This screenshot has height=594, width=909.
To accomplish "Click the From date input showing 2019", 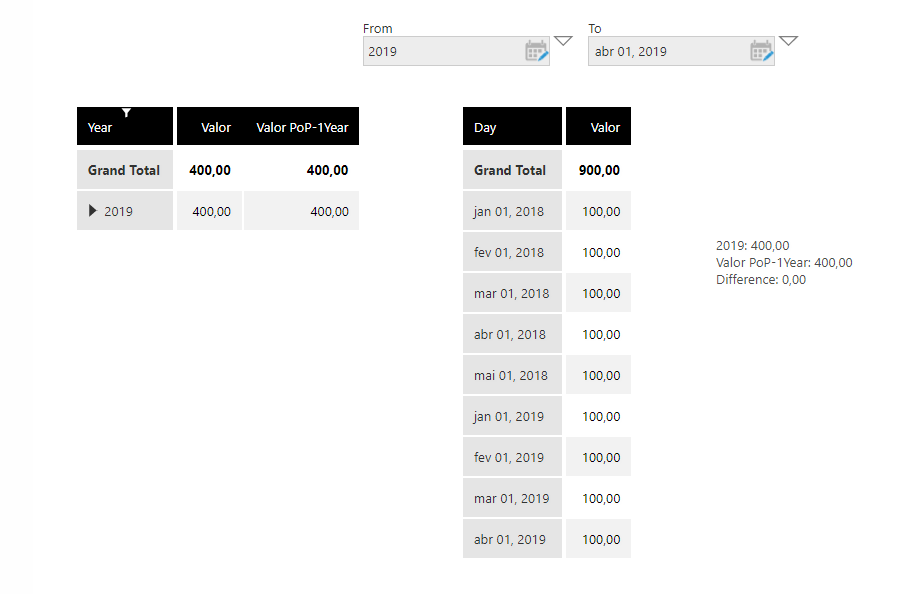I will click(x=444, y=51).
